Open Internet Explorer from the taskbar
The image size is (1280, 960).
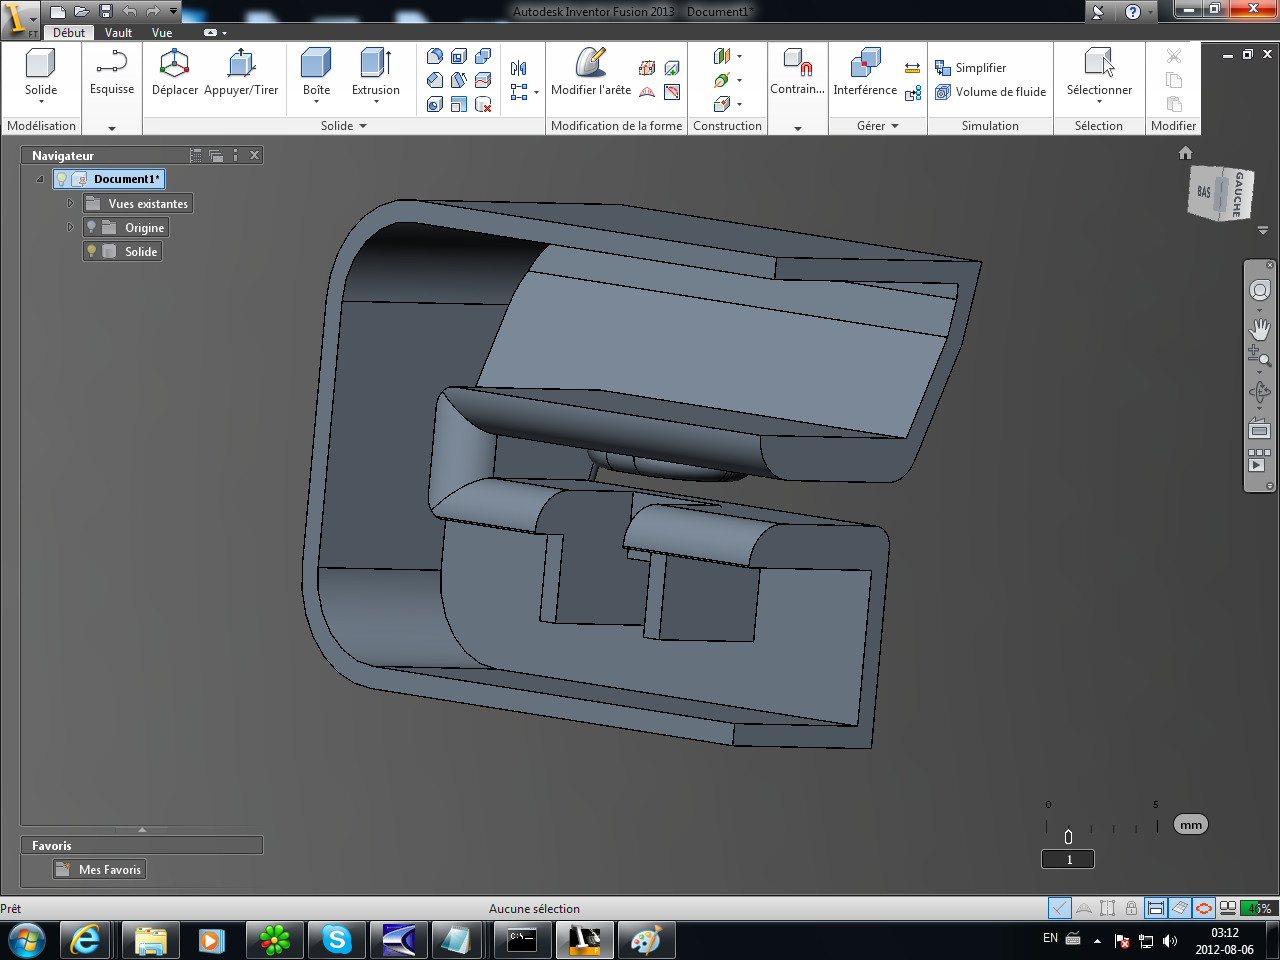tap(86, 940)
